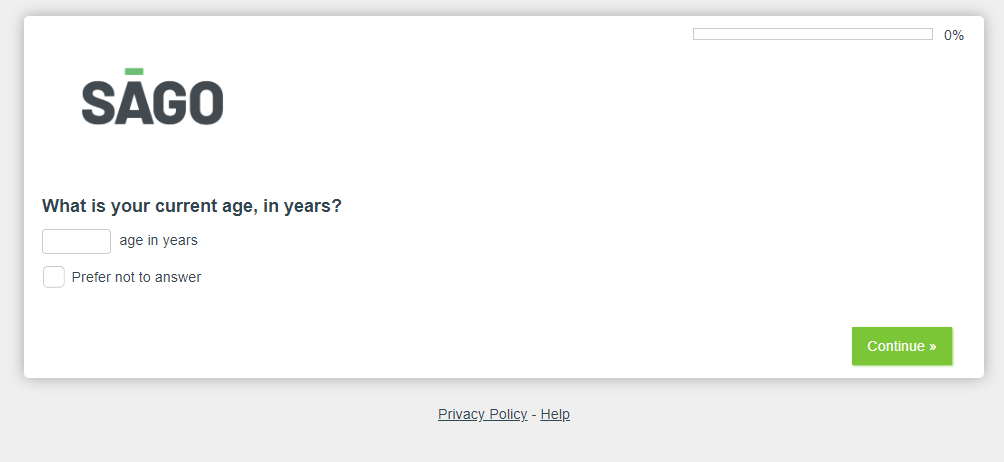
Task: Click the dash between Privacy Policy and Help
Action: click(x=534, y=414)
